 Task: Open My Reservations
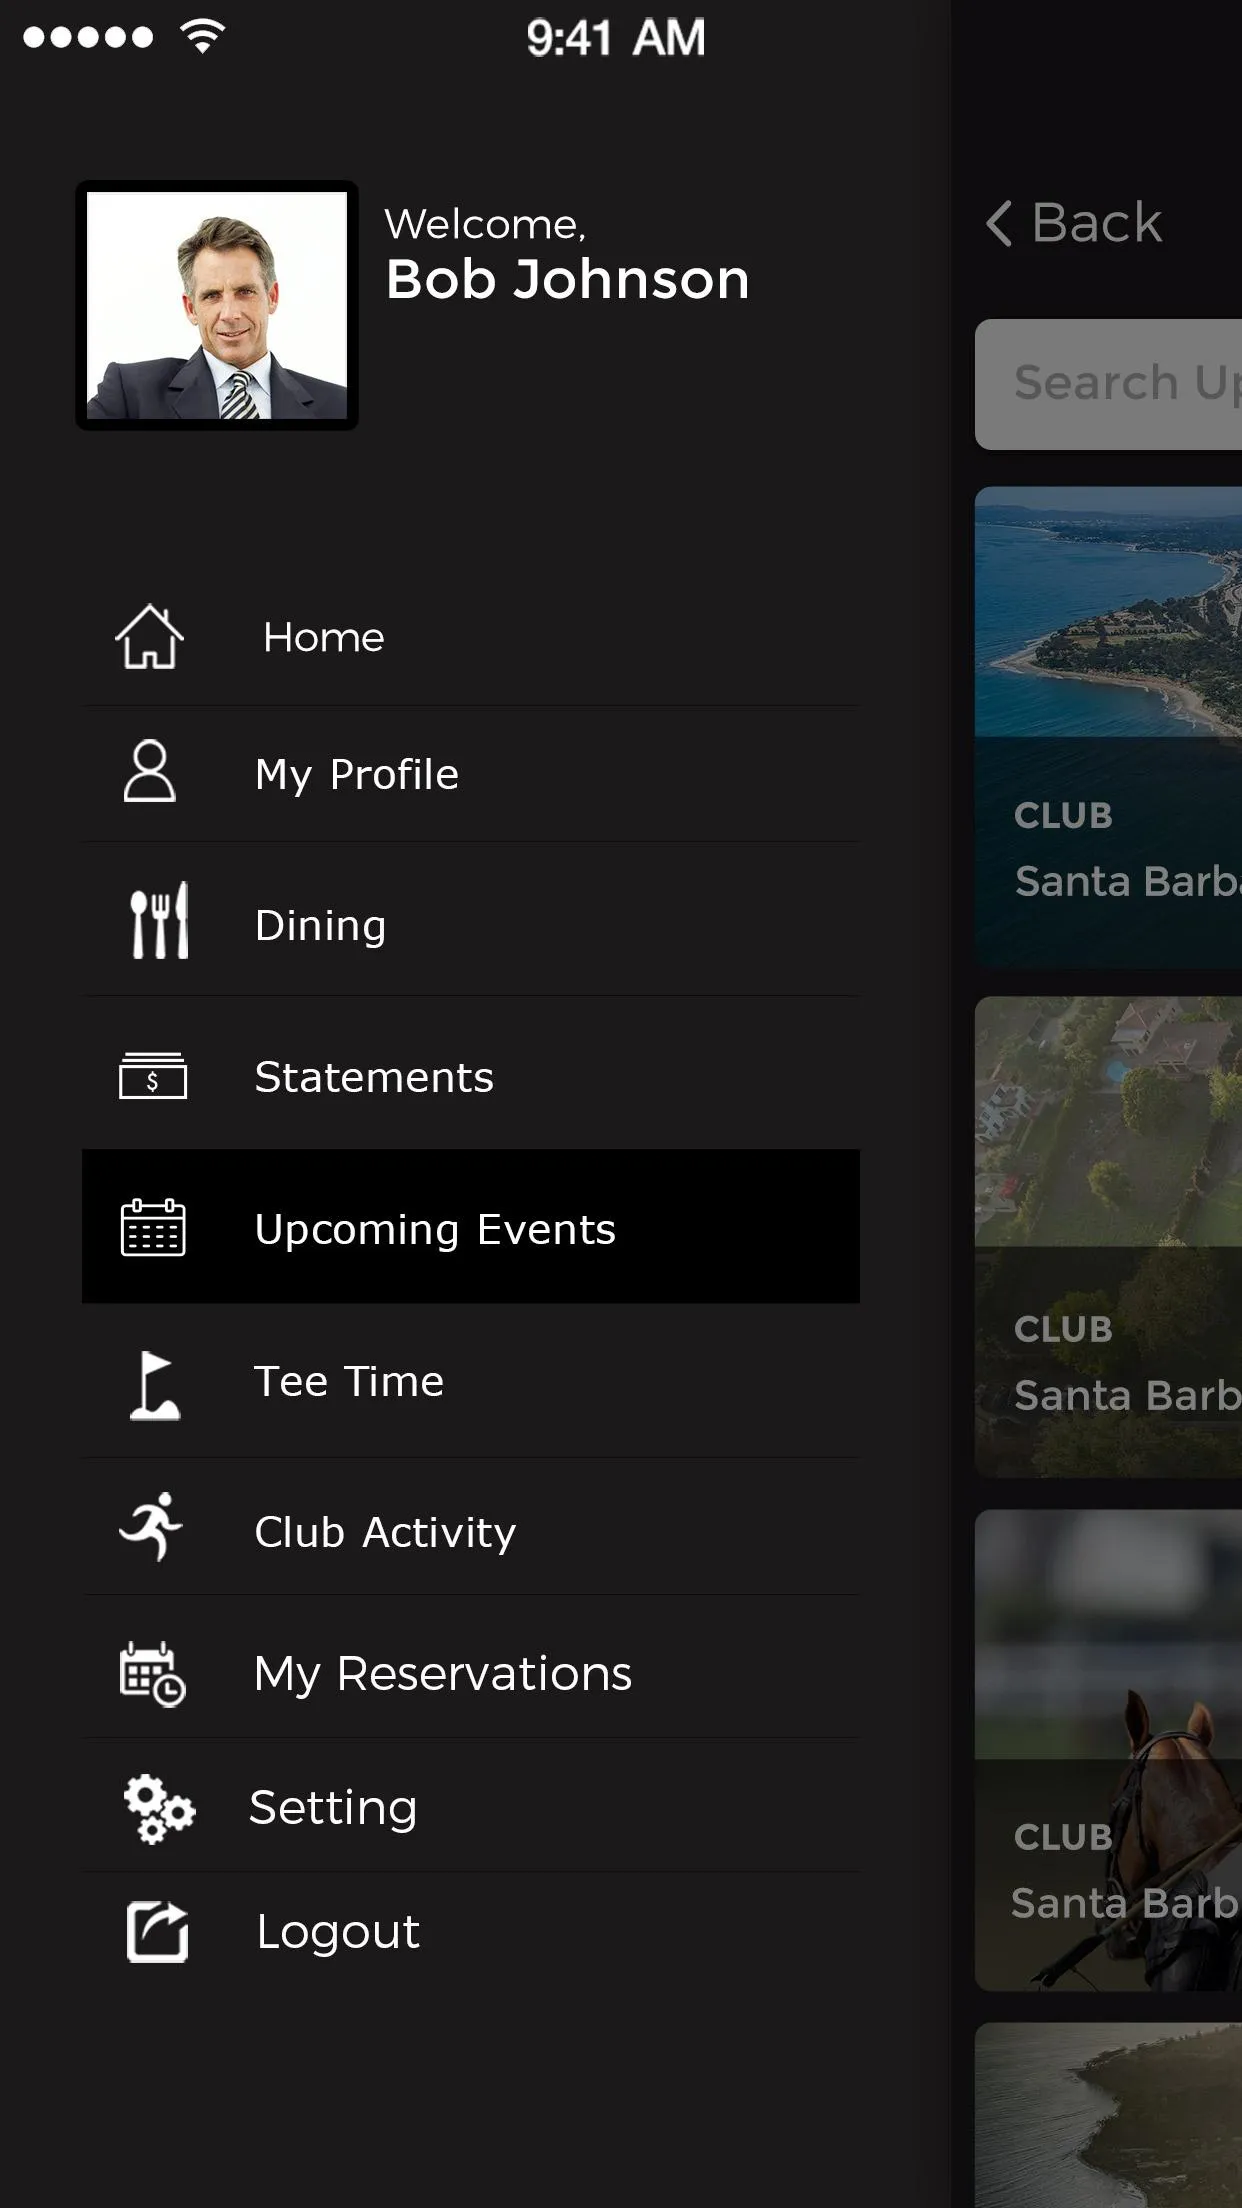point(471,1667)
